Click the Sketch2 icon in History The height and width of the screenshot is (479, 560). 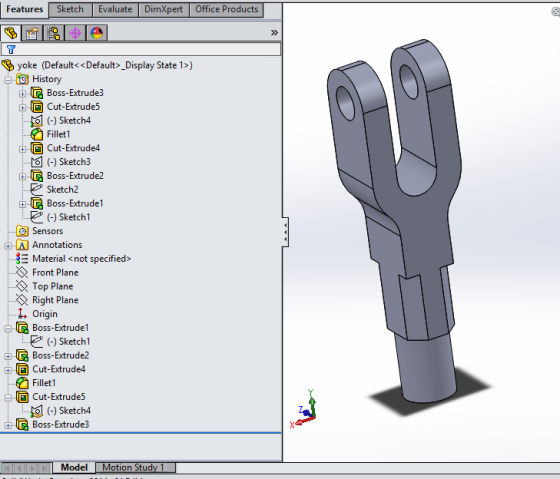point(37,190)
